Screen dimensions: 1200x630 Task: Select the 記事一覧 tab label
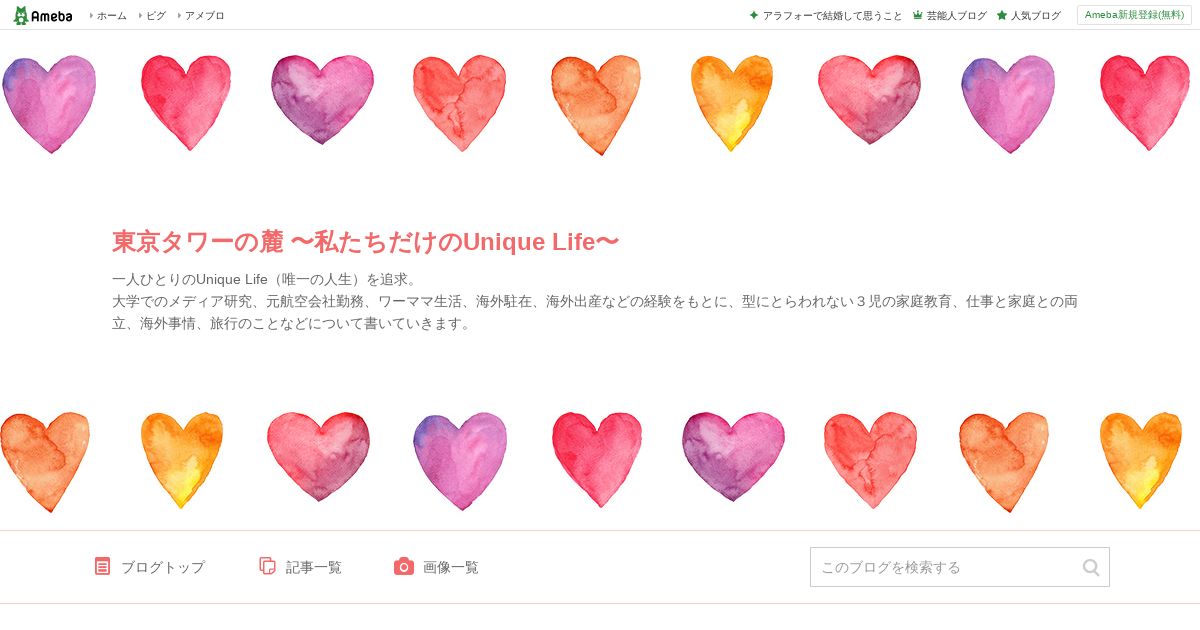(x=314, y=567)
